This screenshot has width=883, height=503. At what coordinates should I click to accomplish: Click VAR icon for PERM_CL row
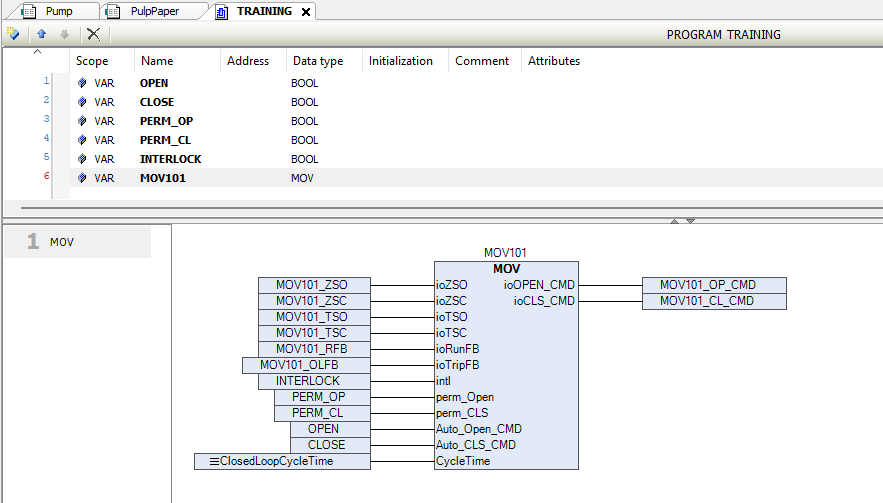[82, 140]
